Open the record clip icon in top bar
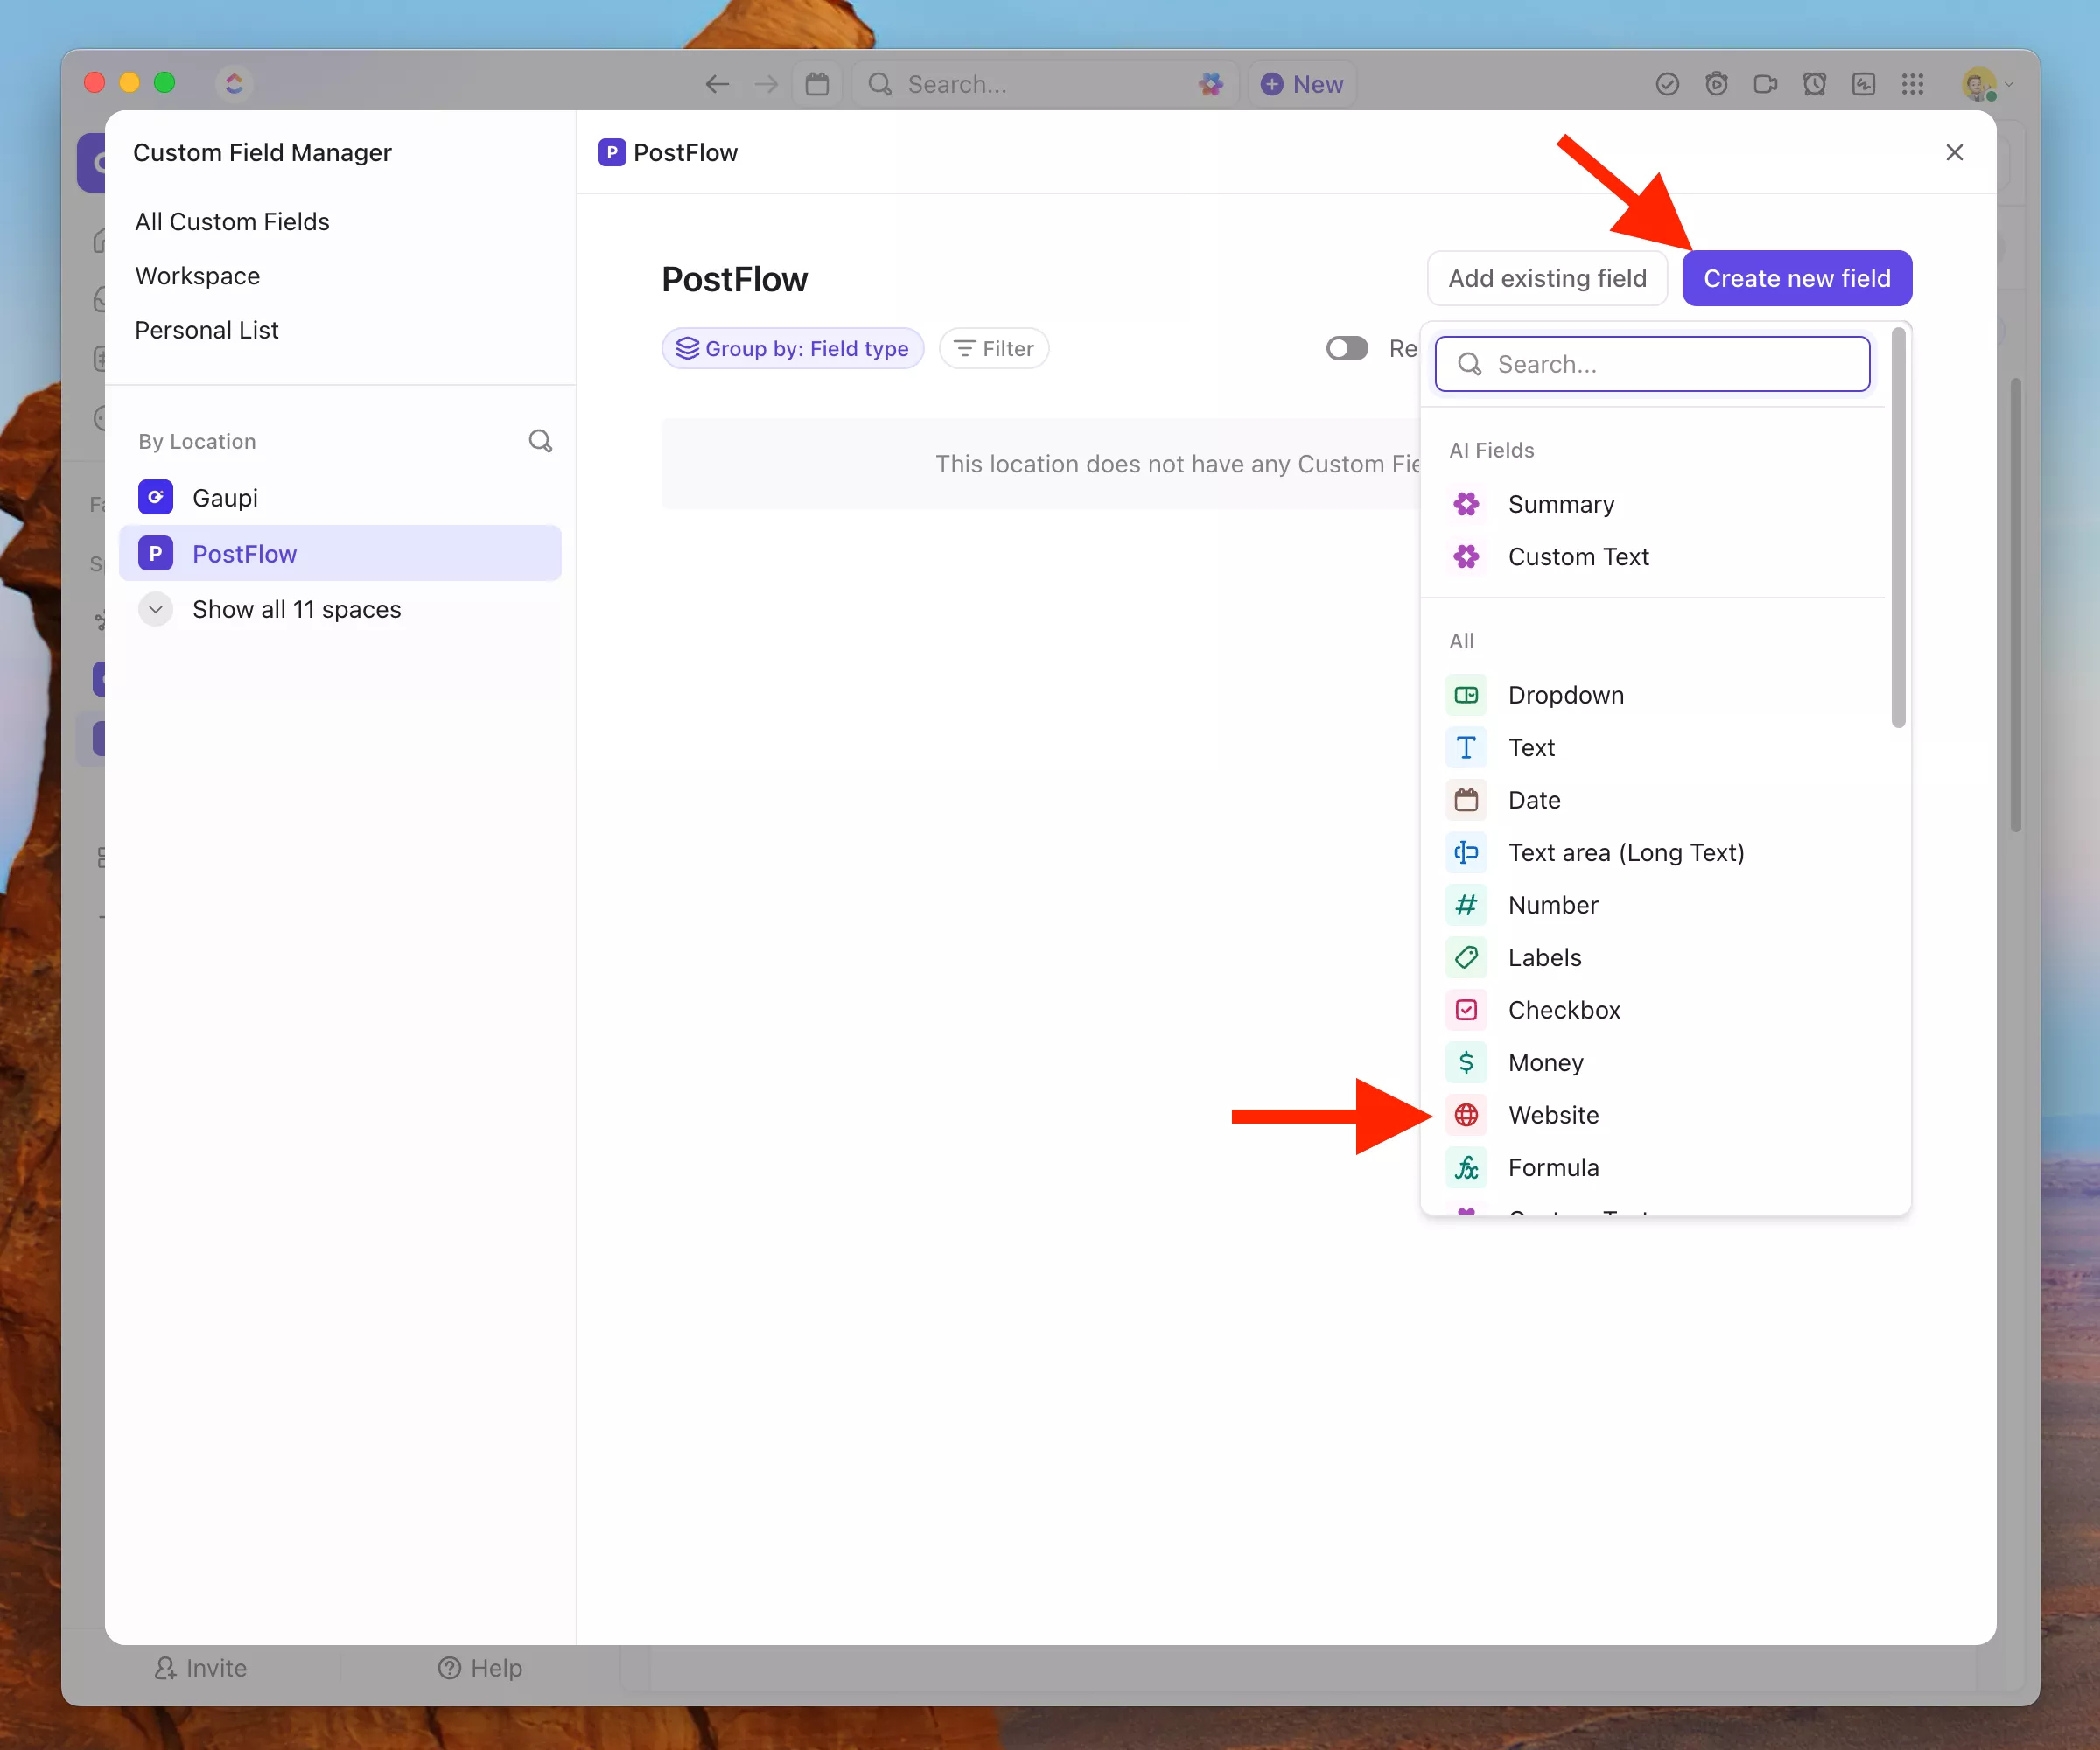 coord(1716,84)
